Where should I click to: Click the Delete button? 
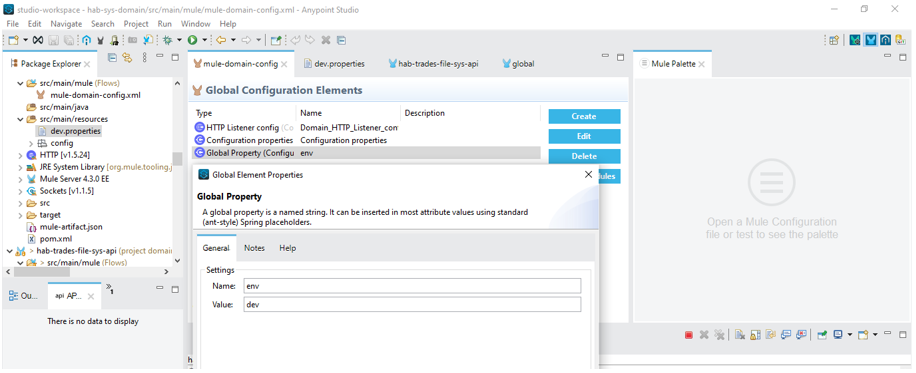[x=584, y=156]
